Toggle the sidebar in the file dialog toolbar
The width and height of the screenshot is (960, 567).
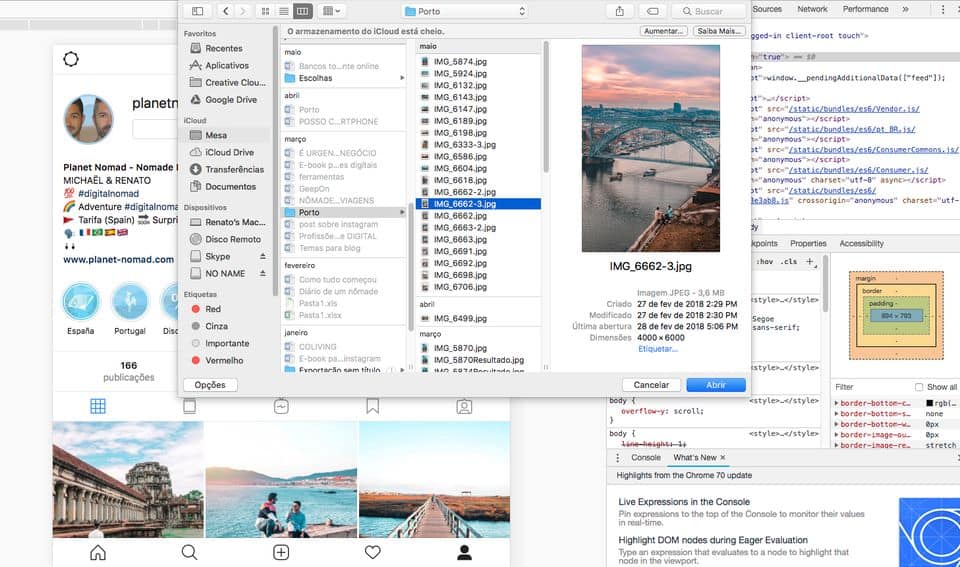(197, 11)
